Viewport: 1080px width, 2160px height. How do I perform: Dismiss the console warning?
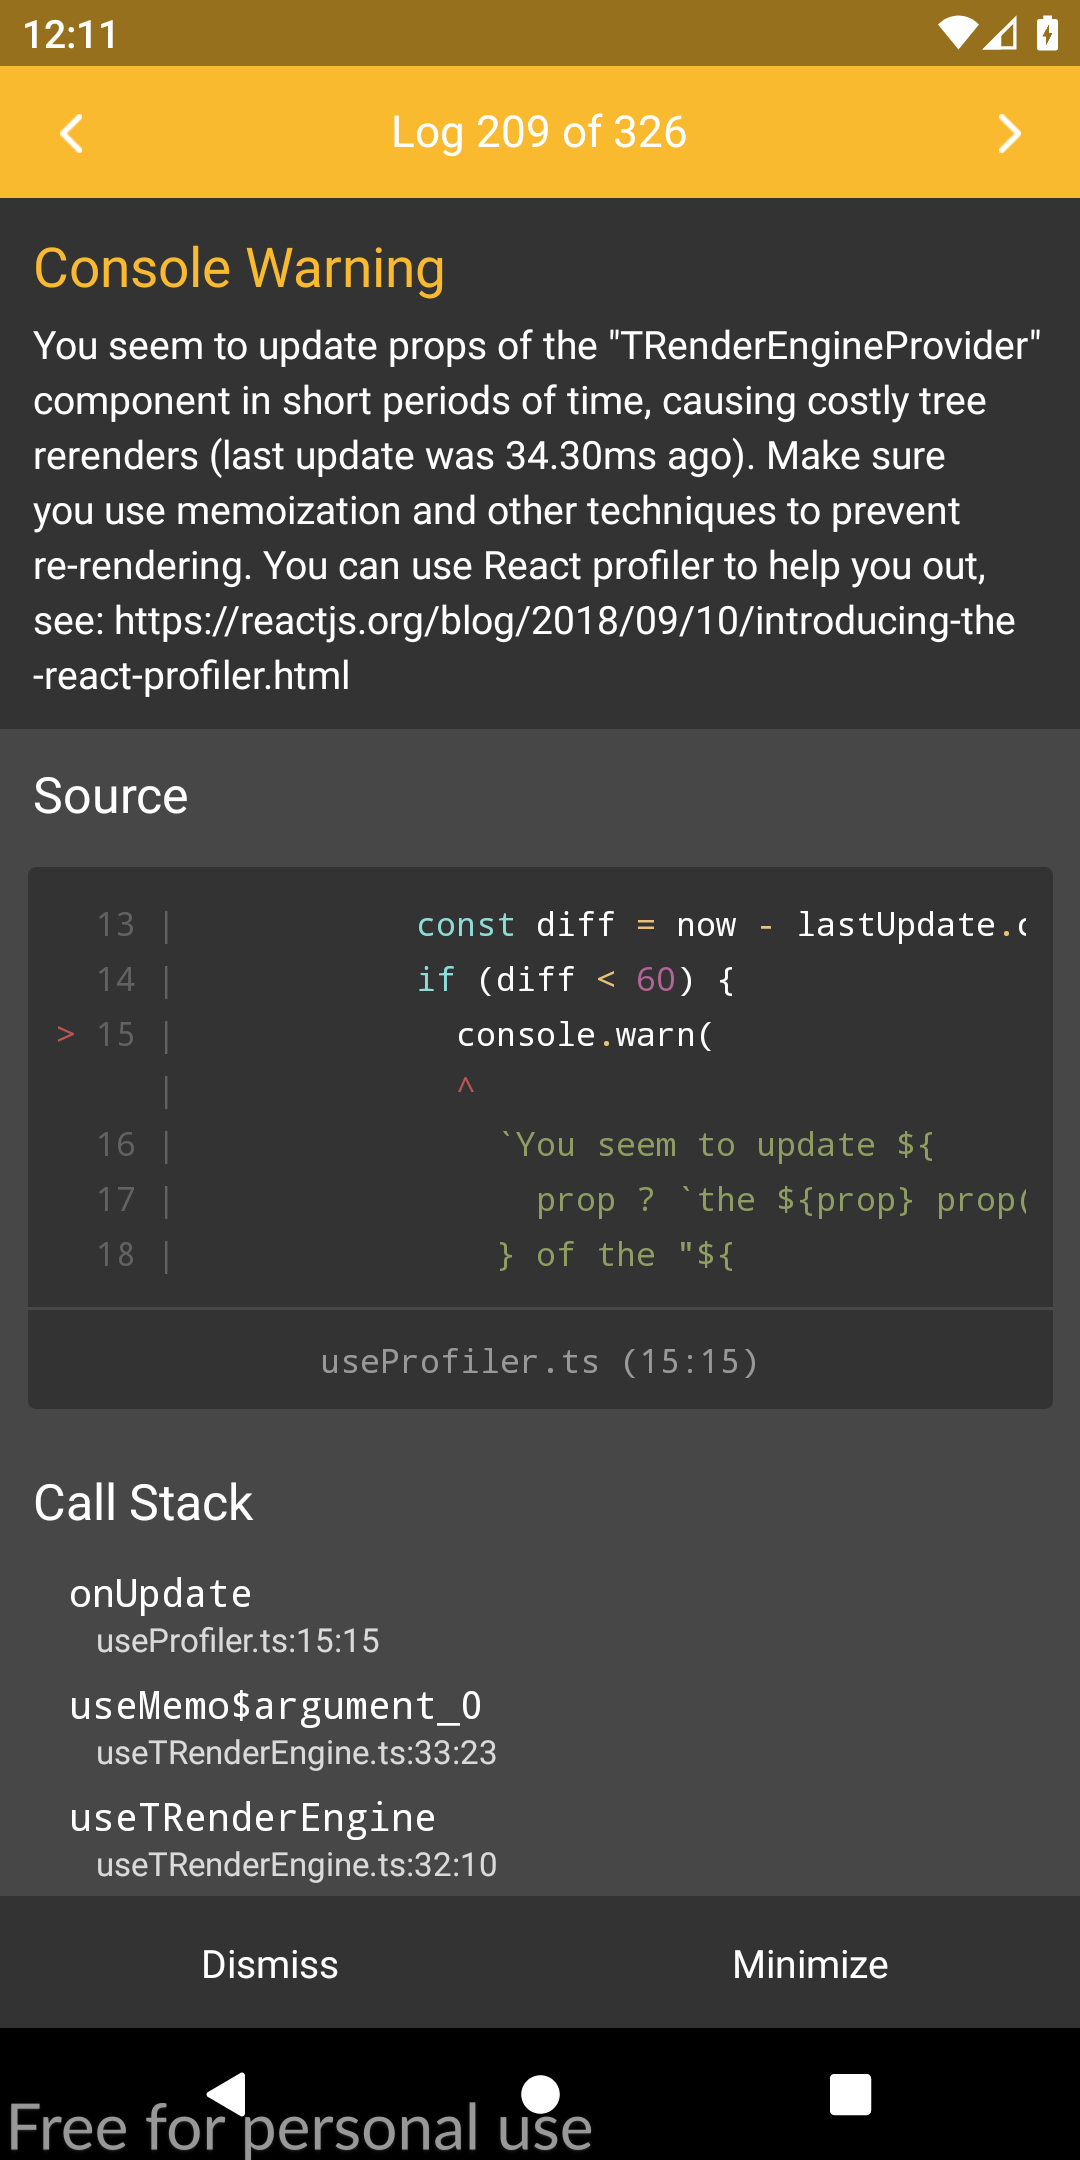tap(270, 1964)
